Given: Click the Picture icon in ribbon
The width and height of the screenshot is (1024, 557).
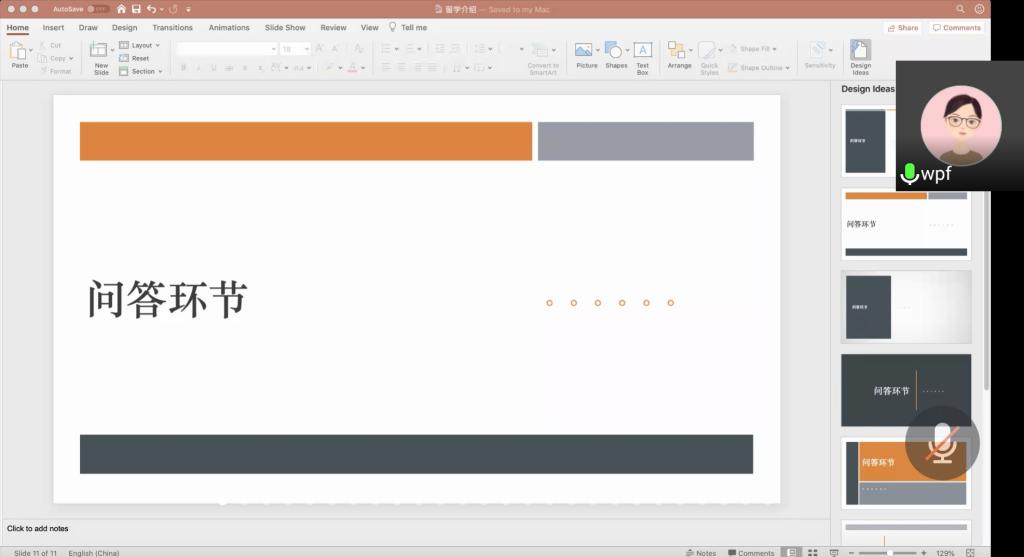Looking at the screenshot, I should click(x=585, y=52).
